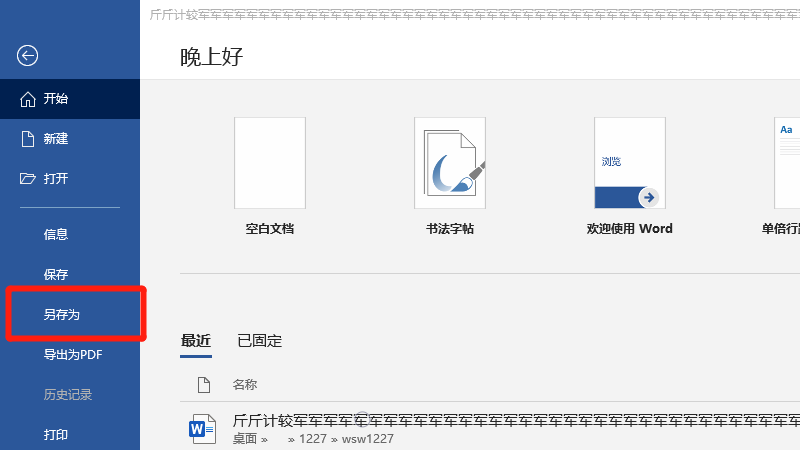Select 保存 in the sidebar
800x450 pixels.
click(56, 274)
